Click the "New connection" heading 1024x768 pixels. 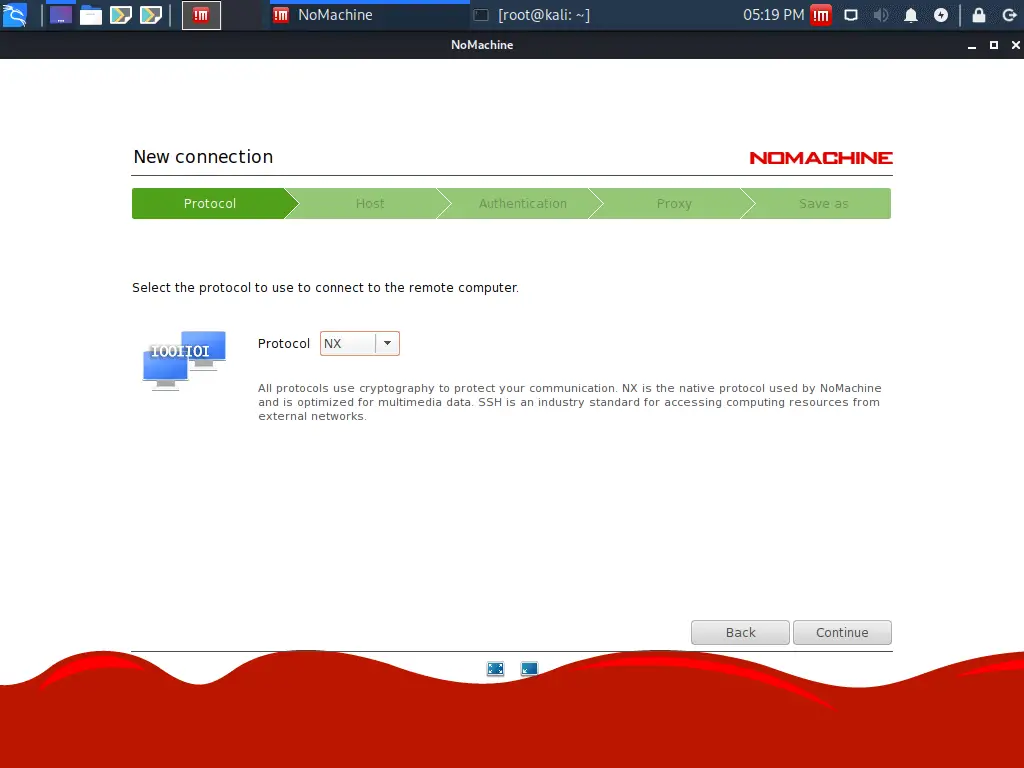click(x=203, y=157)
